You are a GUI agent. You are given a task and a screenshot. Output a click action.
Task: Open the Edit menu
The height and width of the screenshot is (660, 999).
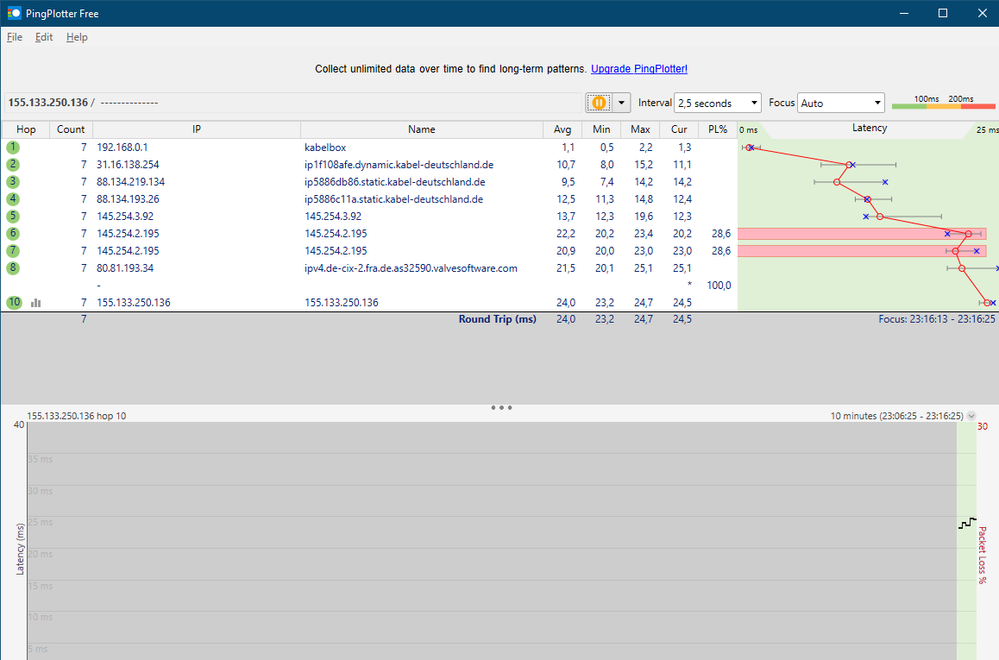click(43, 37)
